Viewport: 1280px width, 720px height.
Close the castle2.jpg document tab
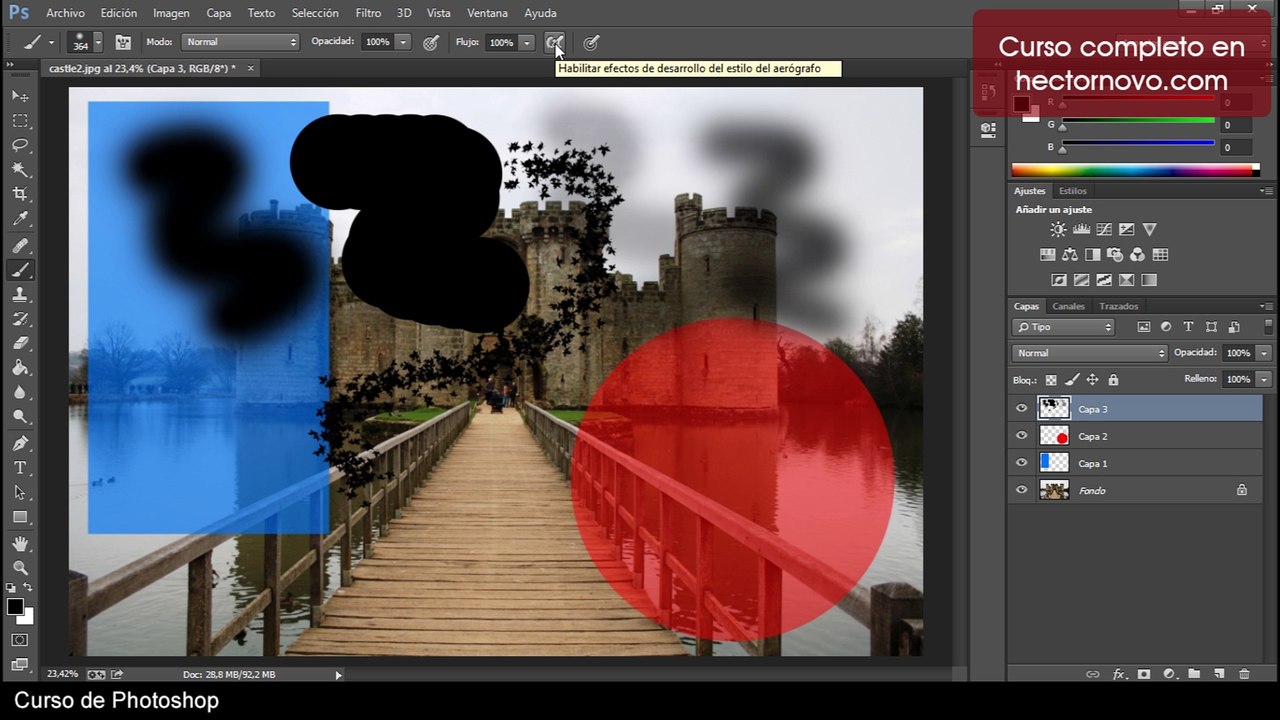click(x=250, y=68)
